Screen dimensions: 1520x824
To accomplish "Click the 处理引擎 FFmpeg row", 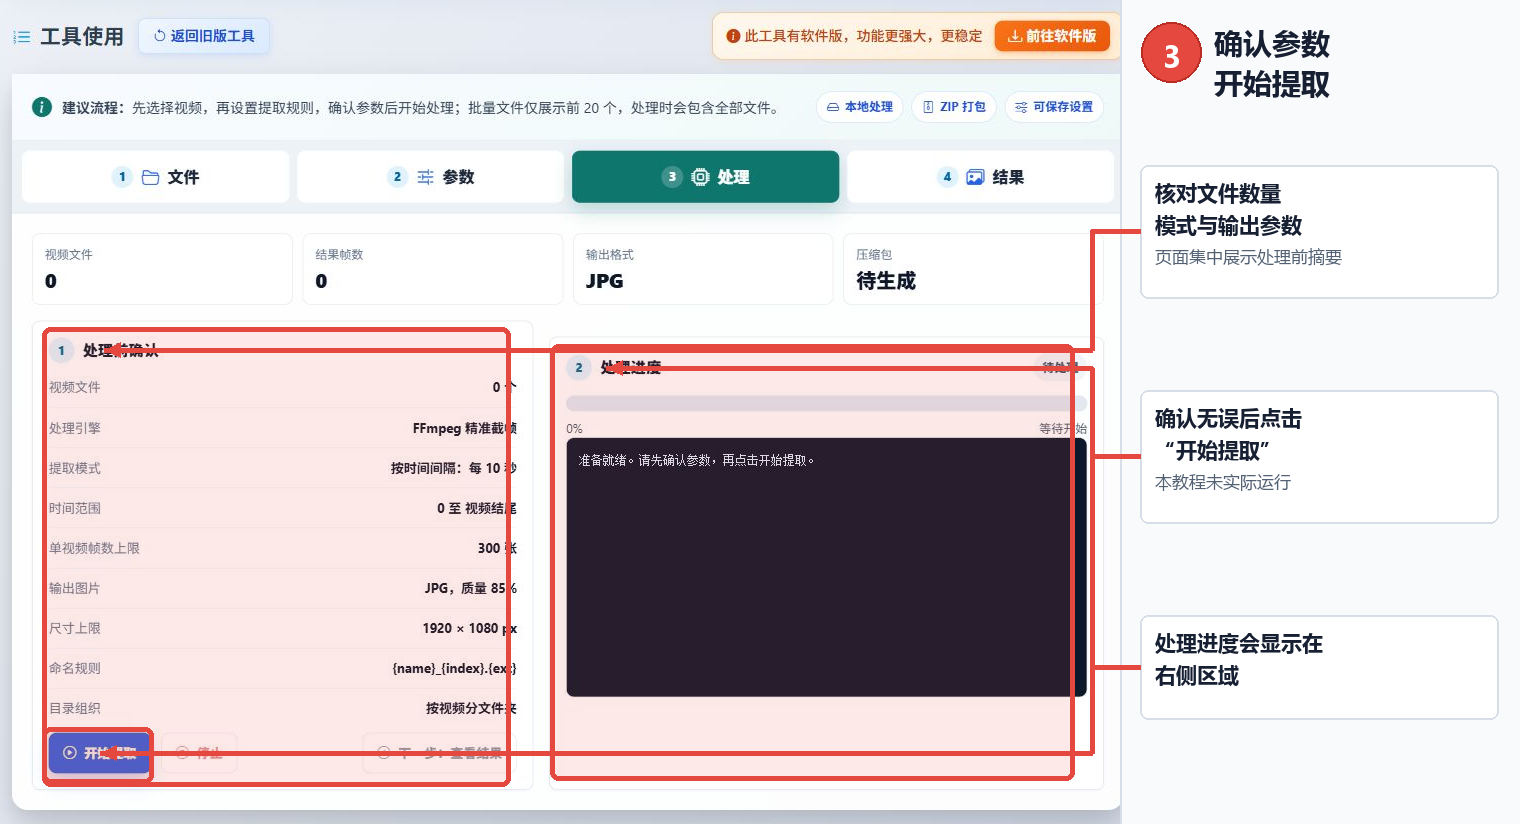I will point(283,428).
